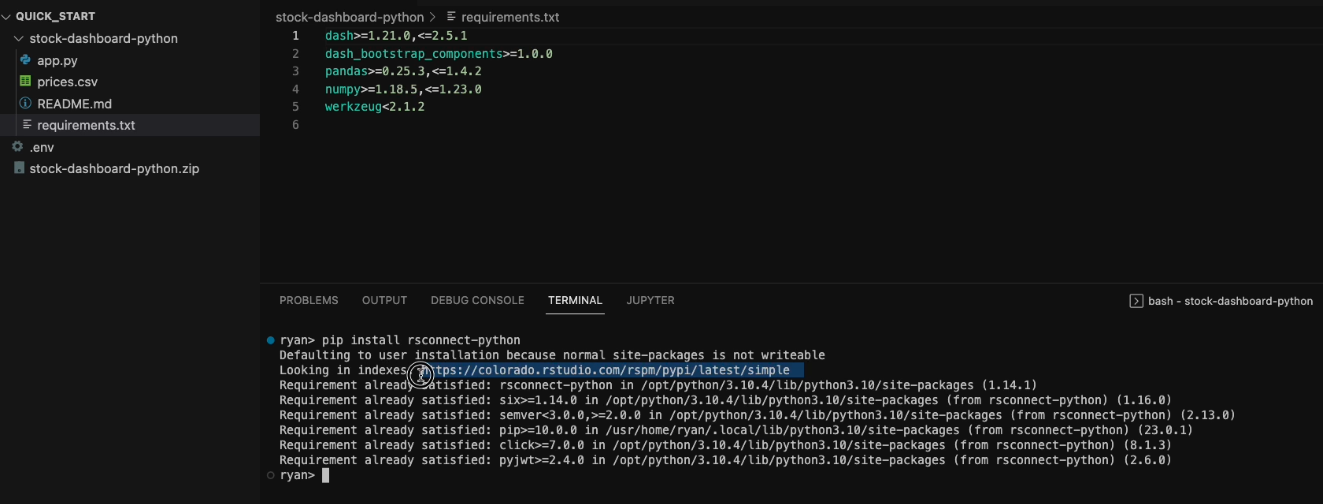Click the pyjwt>=2.4.0 requirement line

(725, 460)
